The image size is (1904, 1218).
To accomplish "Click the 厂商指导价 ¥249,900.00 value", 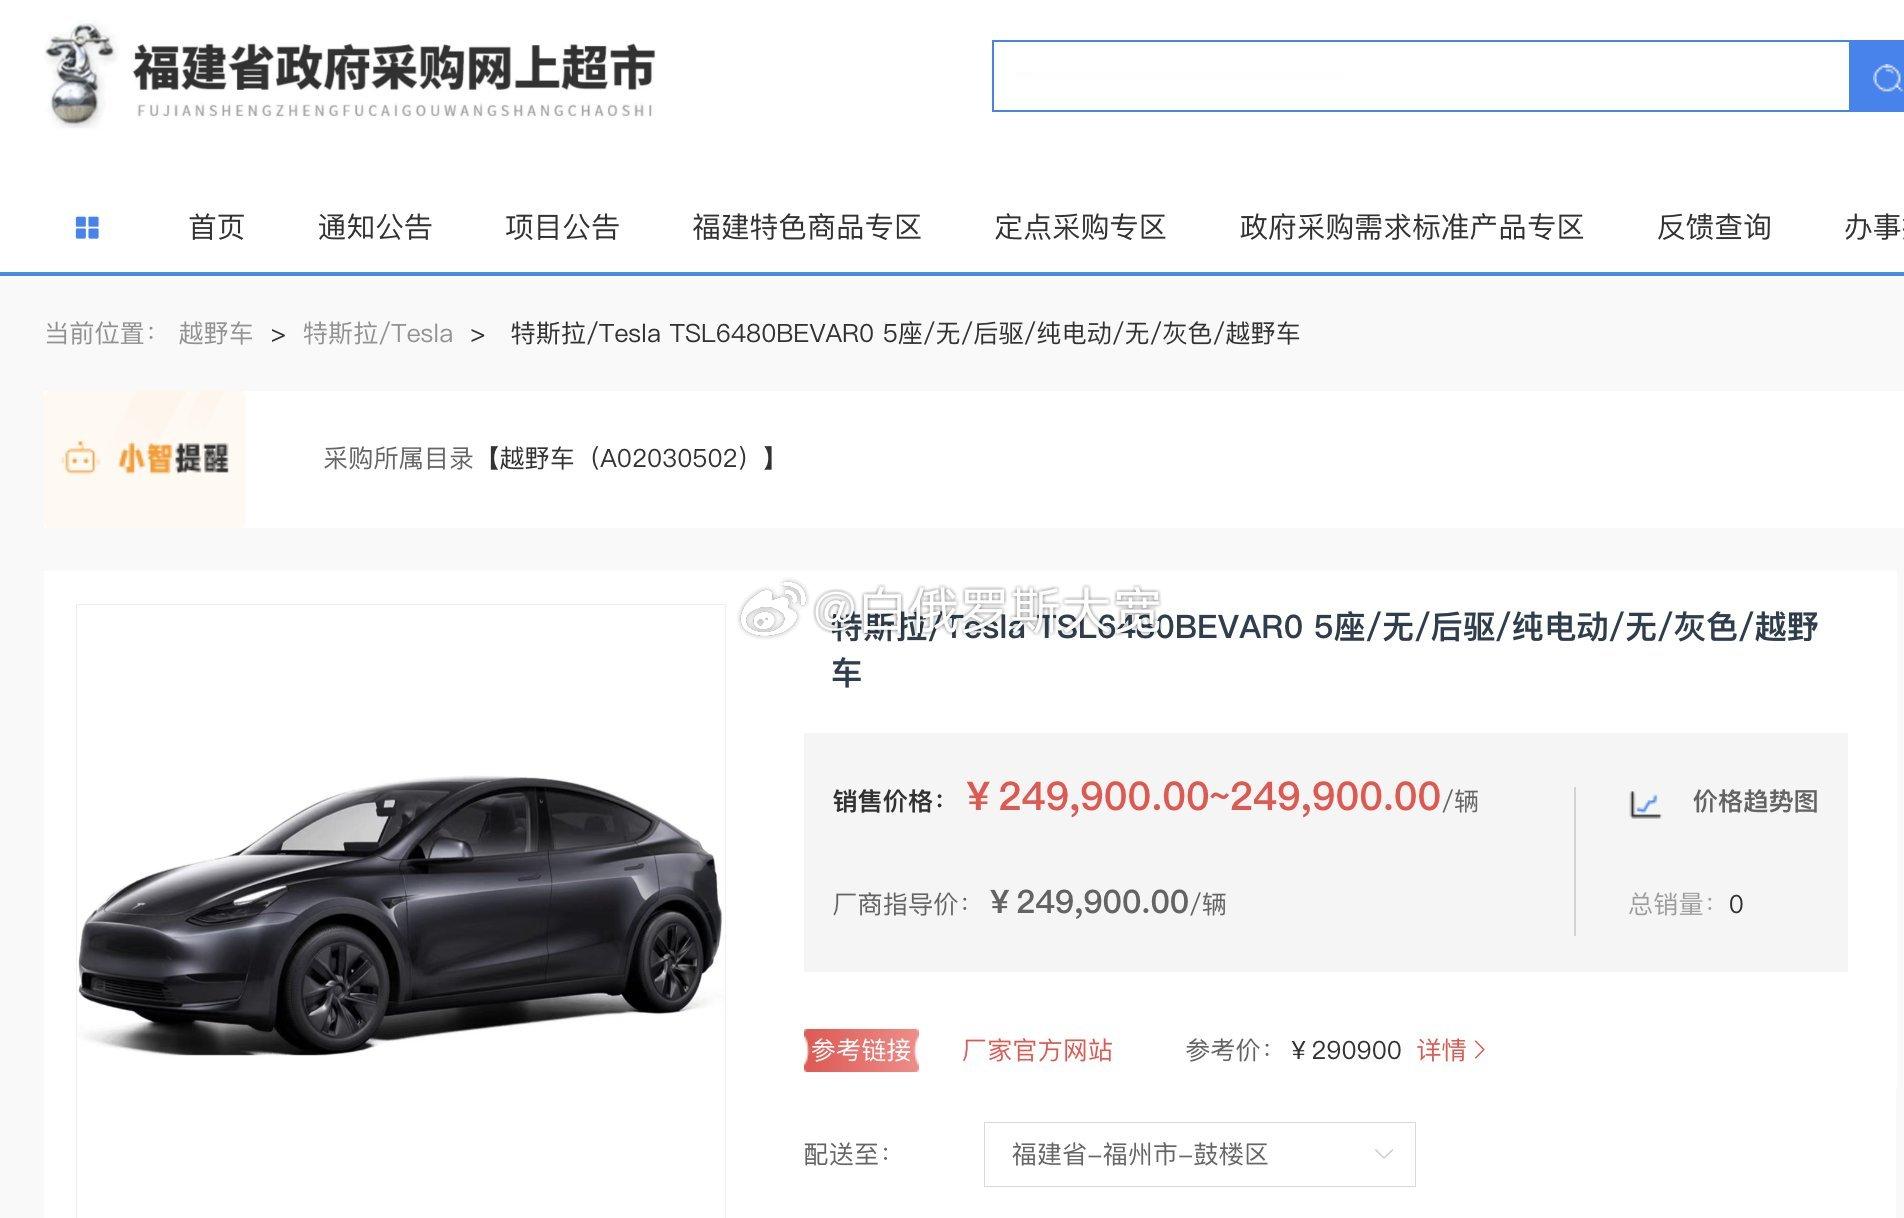I will (1089, 902).
